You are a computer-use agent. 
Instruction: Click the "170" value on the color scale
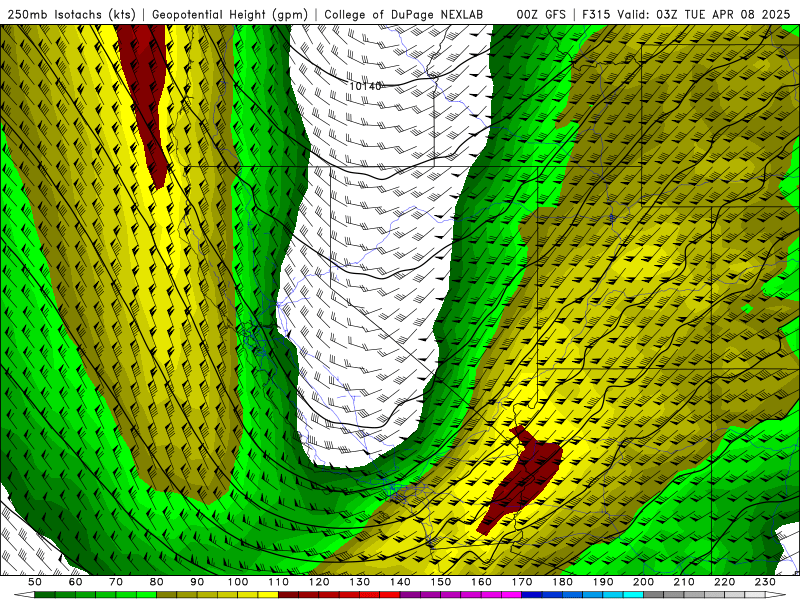tap(522, 582)
